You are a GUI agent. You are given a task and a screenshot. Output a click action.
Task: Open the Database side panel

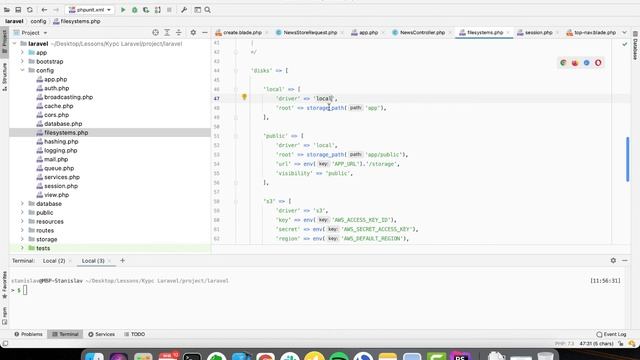pos(635,46)
